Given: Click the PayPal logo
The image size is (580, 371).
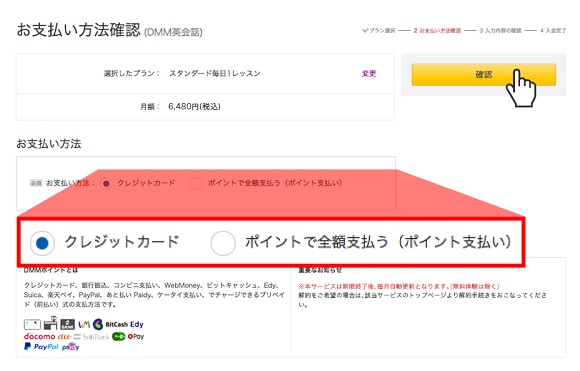Looking at the screenshot, I should [41, 347].
